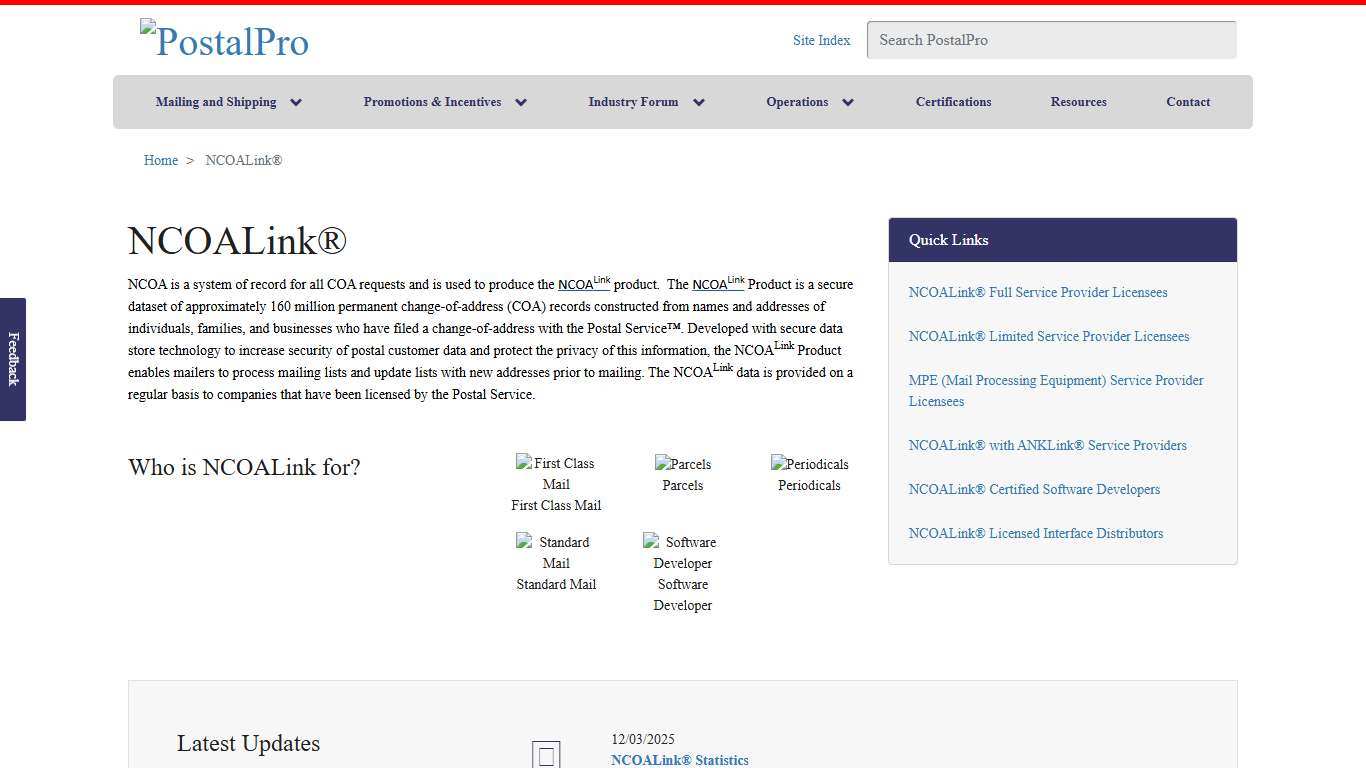Click the Software Developer icon

(682, 552)
